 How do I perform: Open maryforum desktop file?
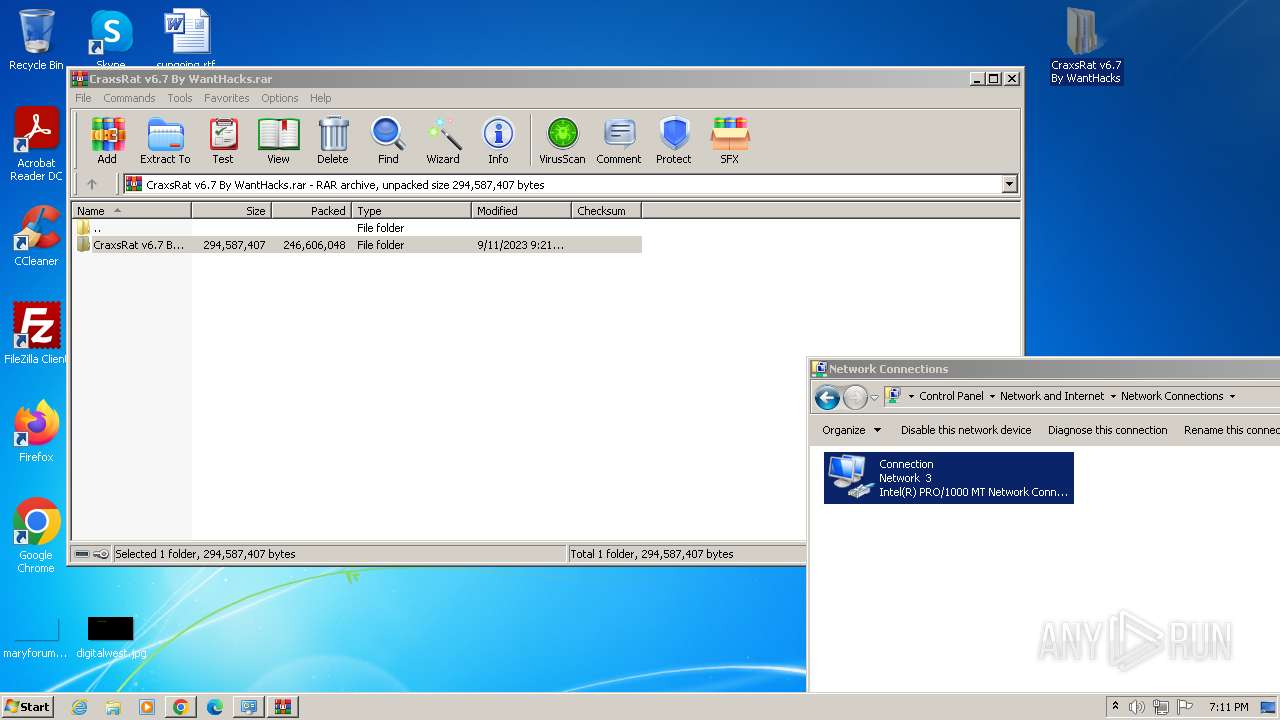click(36, 638)
